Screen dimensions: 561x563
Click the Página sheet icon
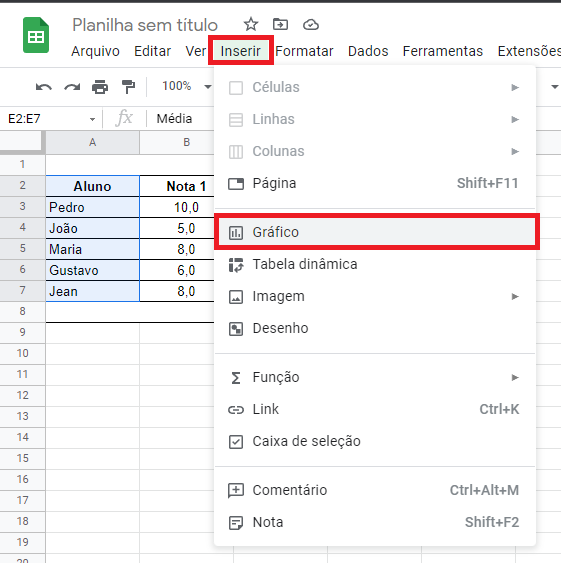(x=236, y=184)
